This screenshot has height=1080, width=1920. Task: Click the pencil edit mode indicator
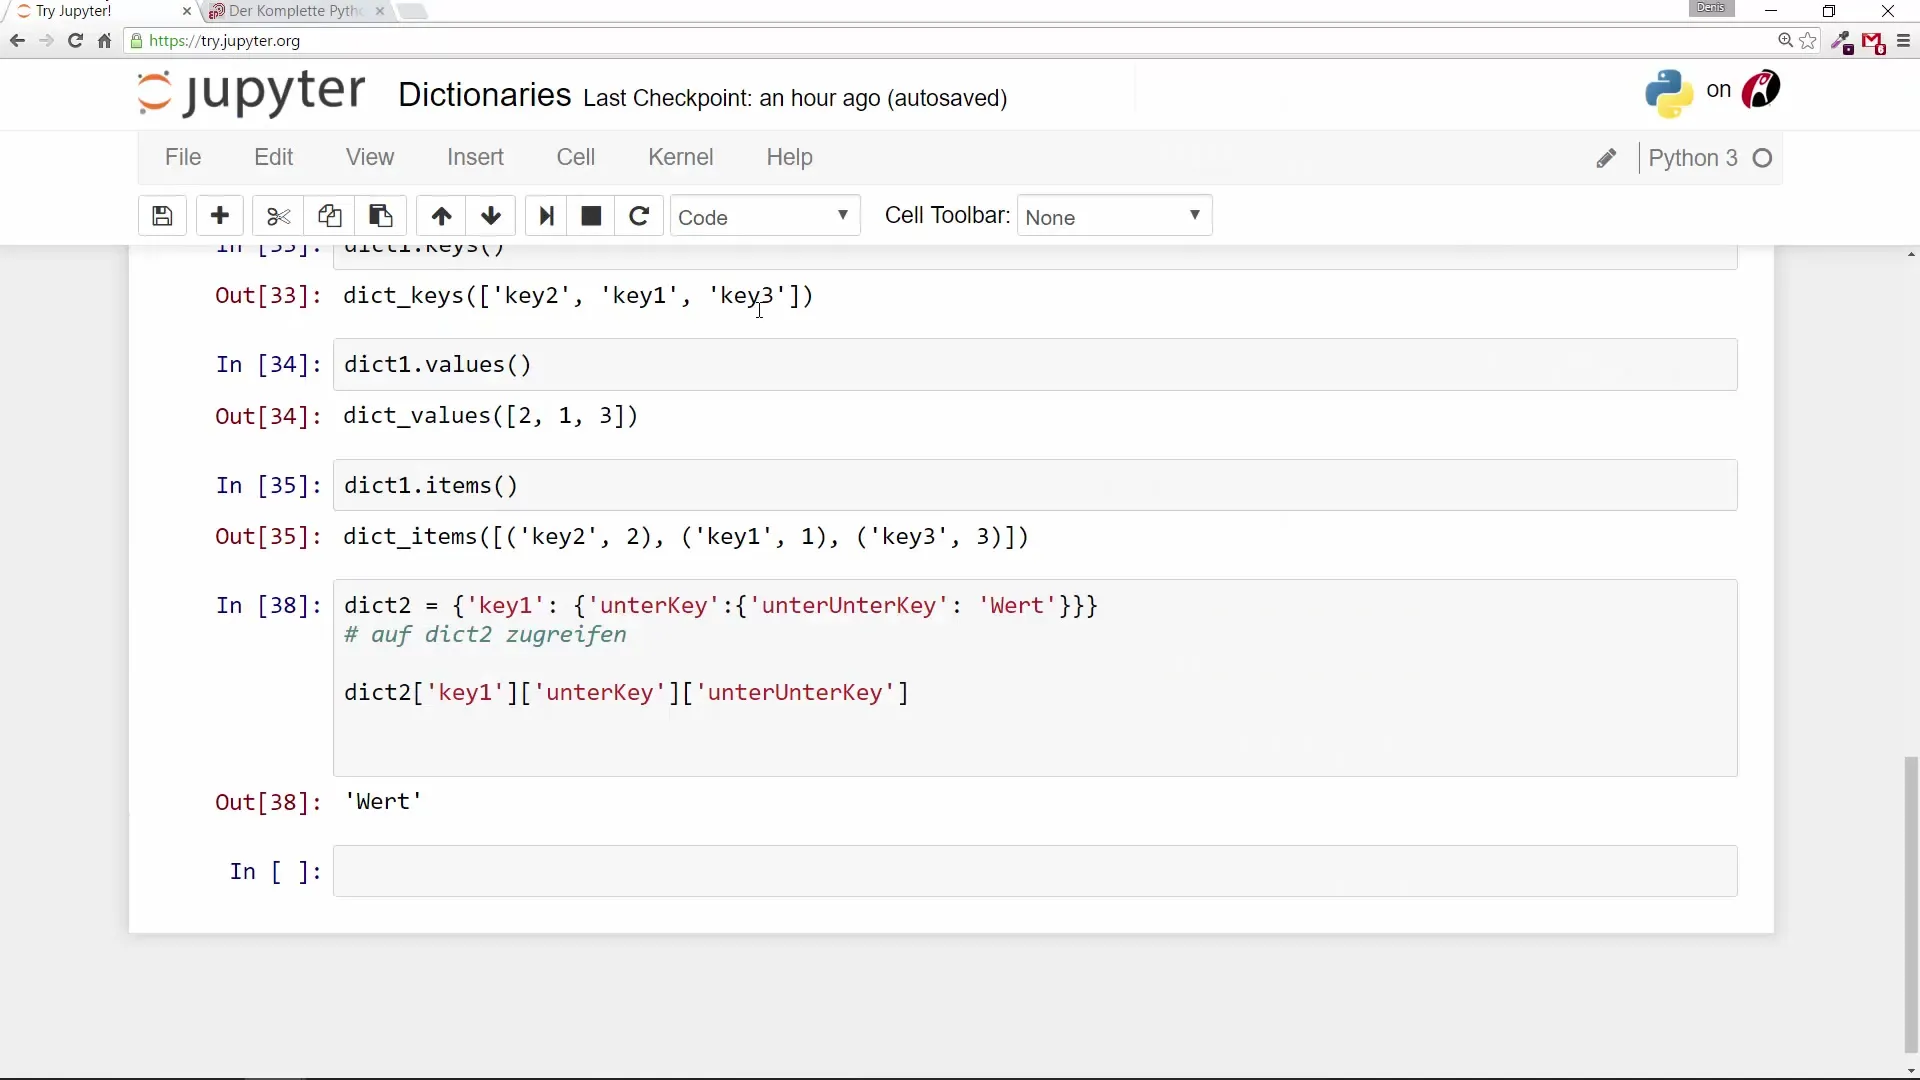tap(1606, 158)
